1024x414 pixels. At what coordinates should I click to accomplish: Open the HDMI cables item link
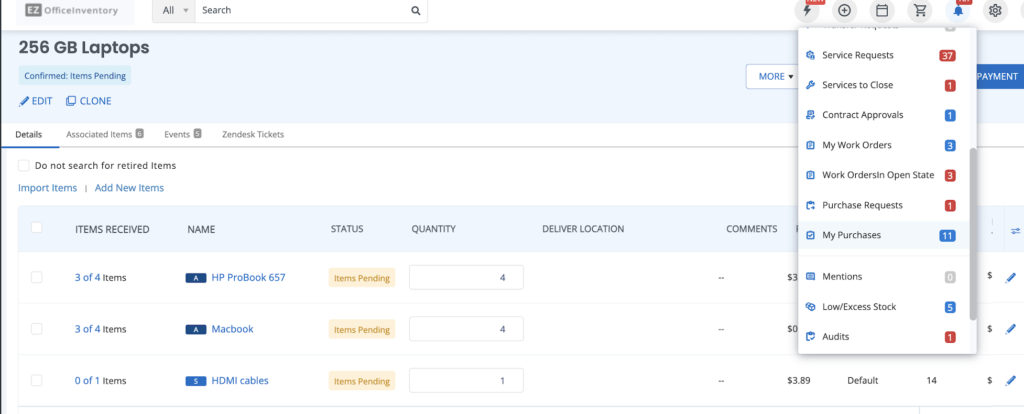click(x=240, y=381)
